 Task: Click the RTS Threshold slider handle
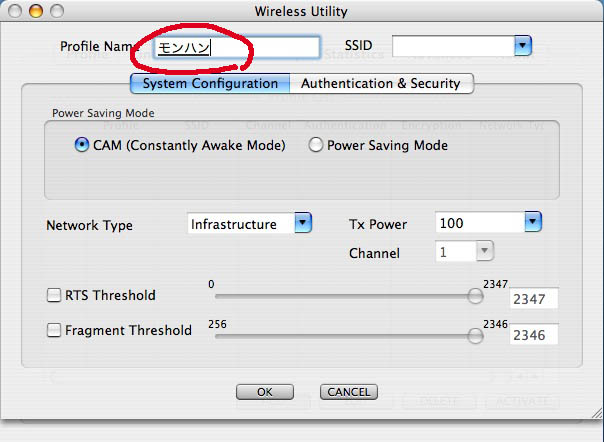point(476,296)
